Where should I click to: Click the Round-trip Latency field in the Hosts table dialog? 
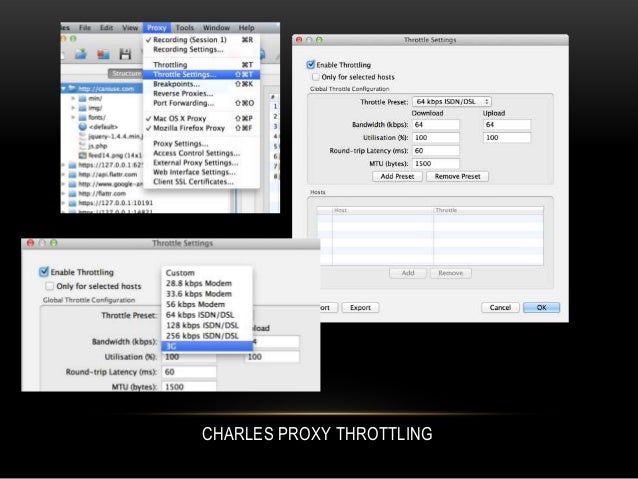coord(436,151)
